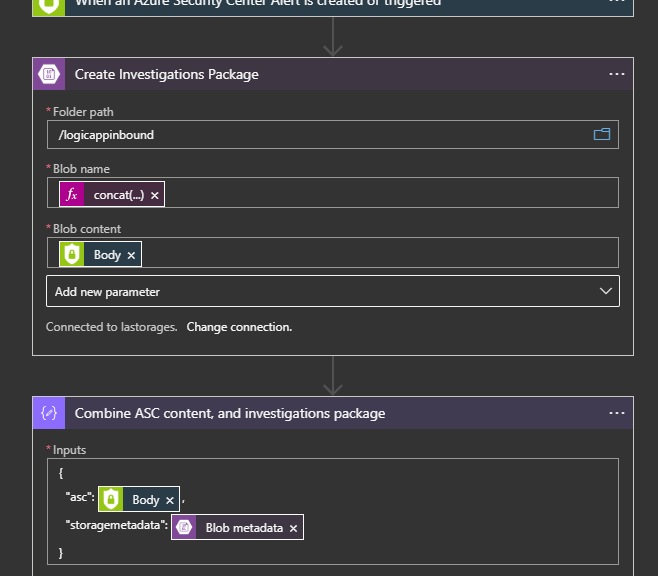Click the Blob metadata storage icon

click(x=184, y=528)
